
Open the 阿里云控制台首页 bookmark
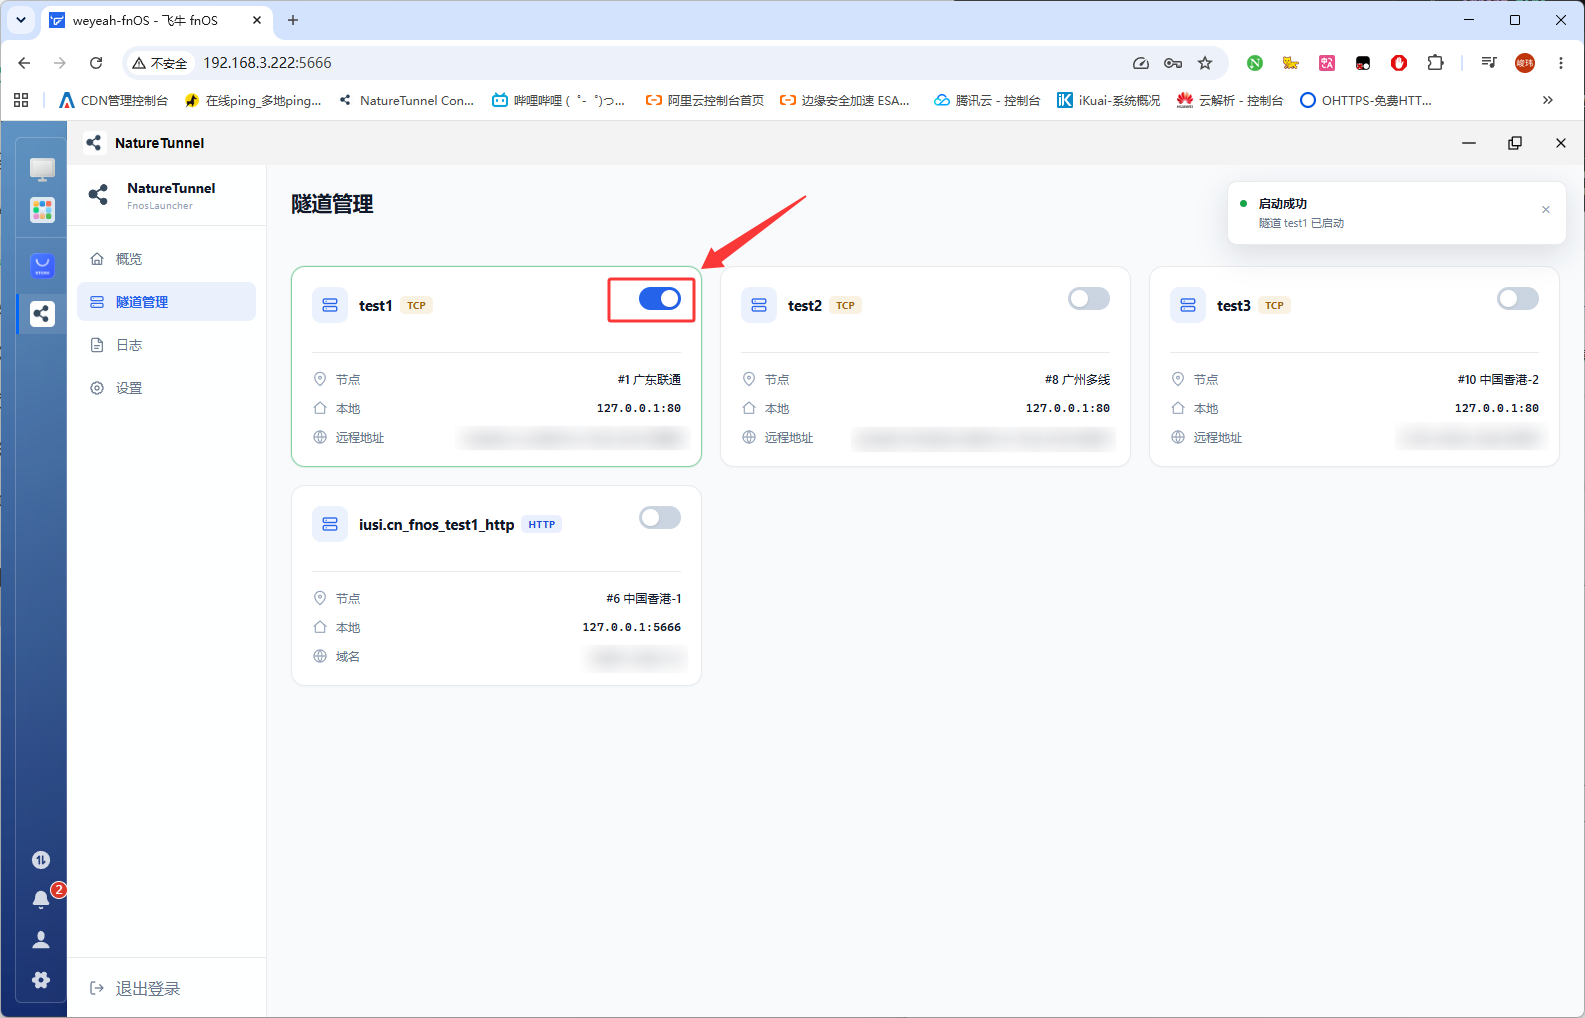point(705,100)
